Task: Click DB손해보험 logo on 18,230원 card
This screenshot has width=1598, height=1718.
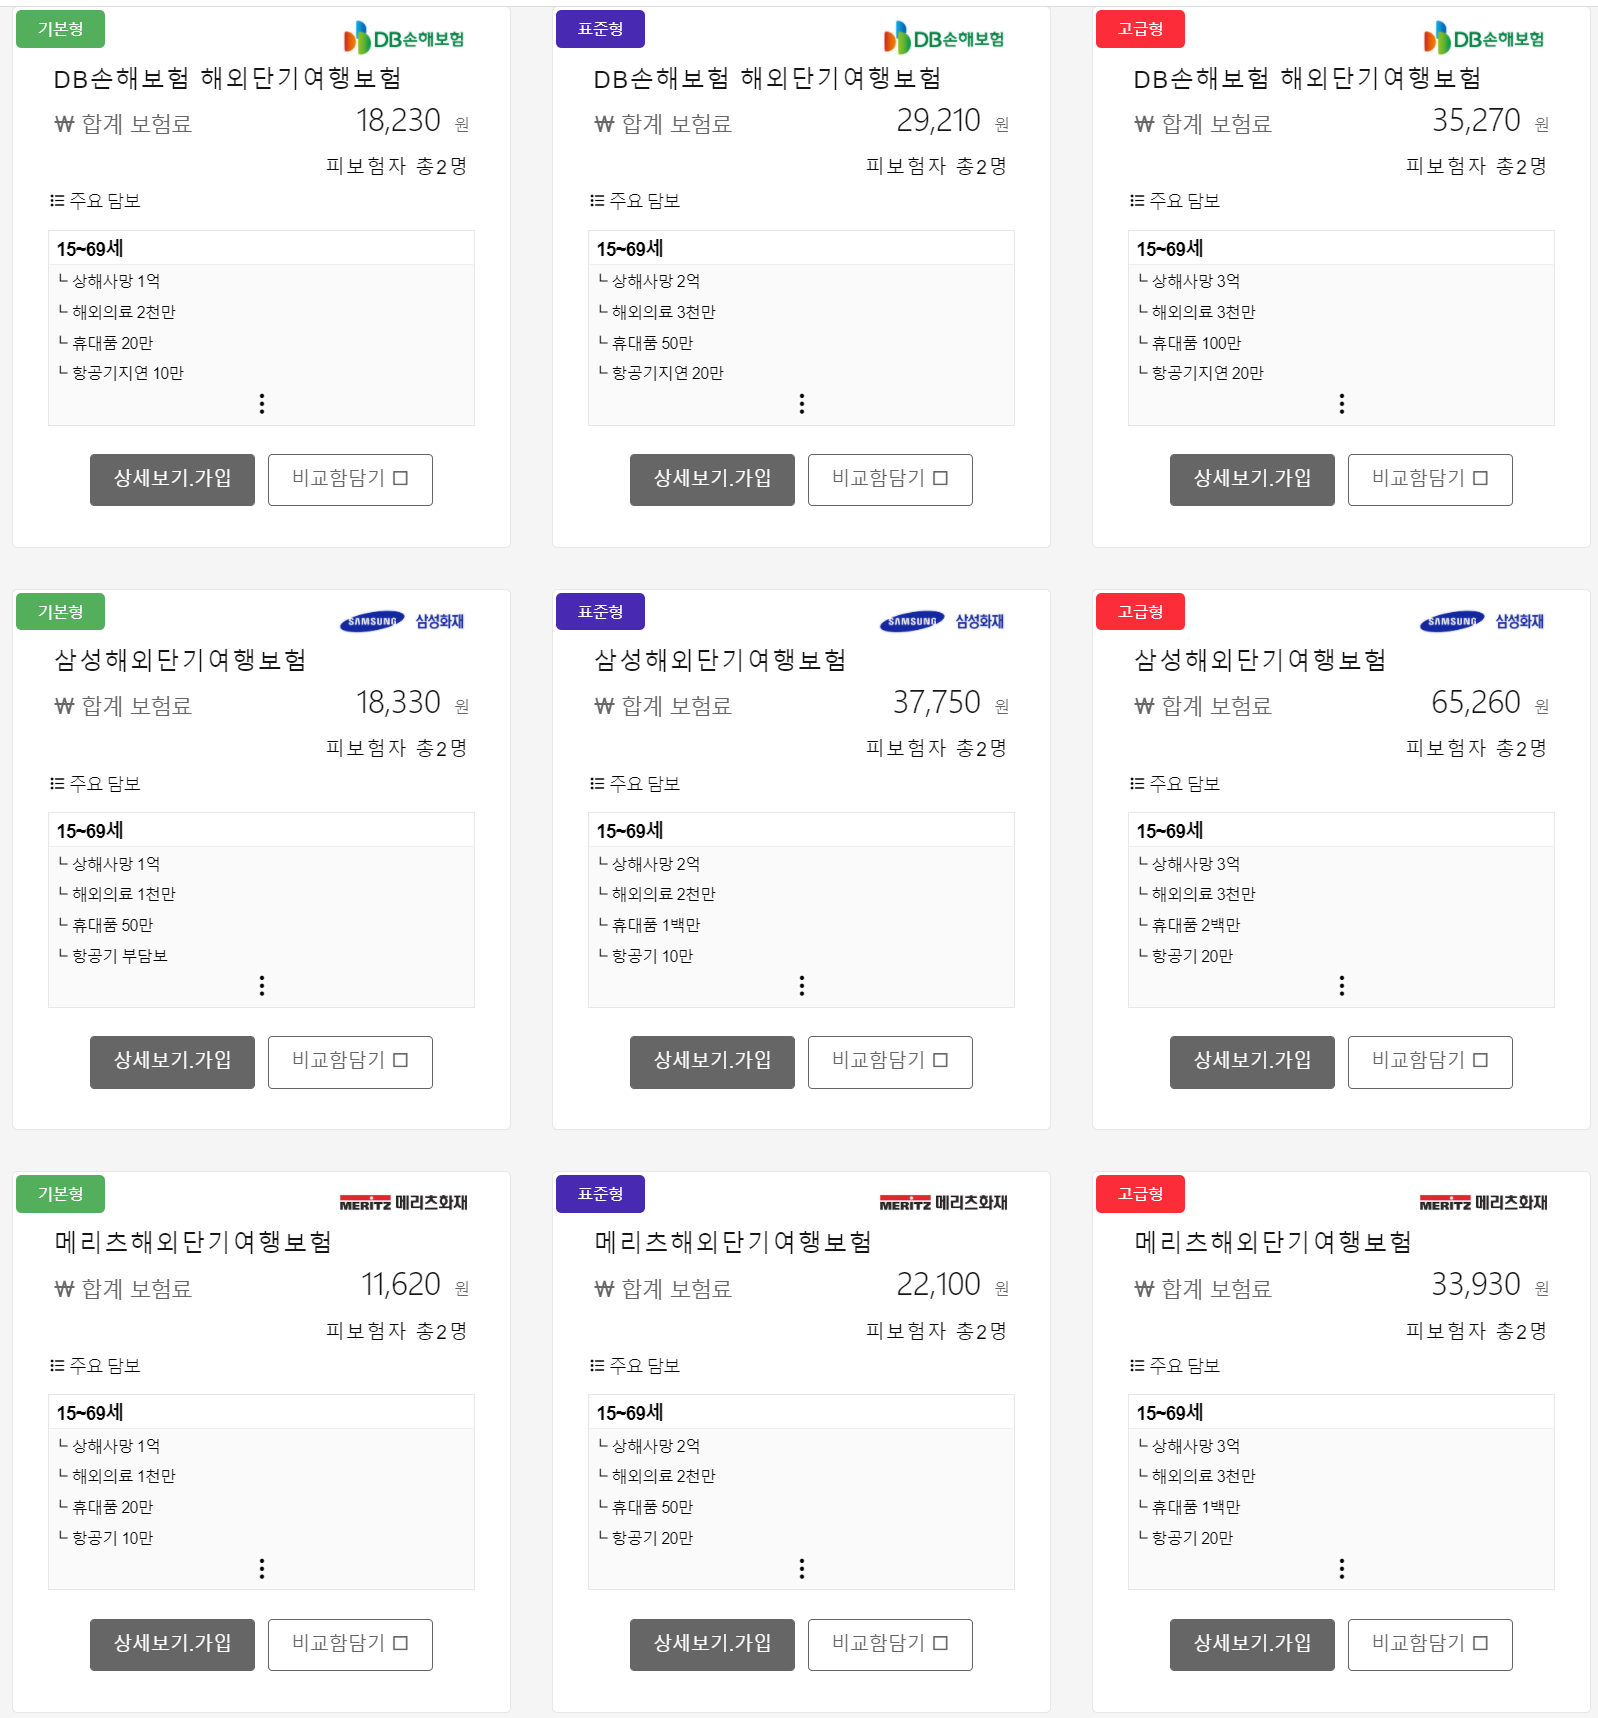Action: 404,39
